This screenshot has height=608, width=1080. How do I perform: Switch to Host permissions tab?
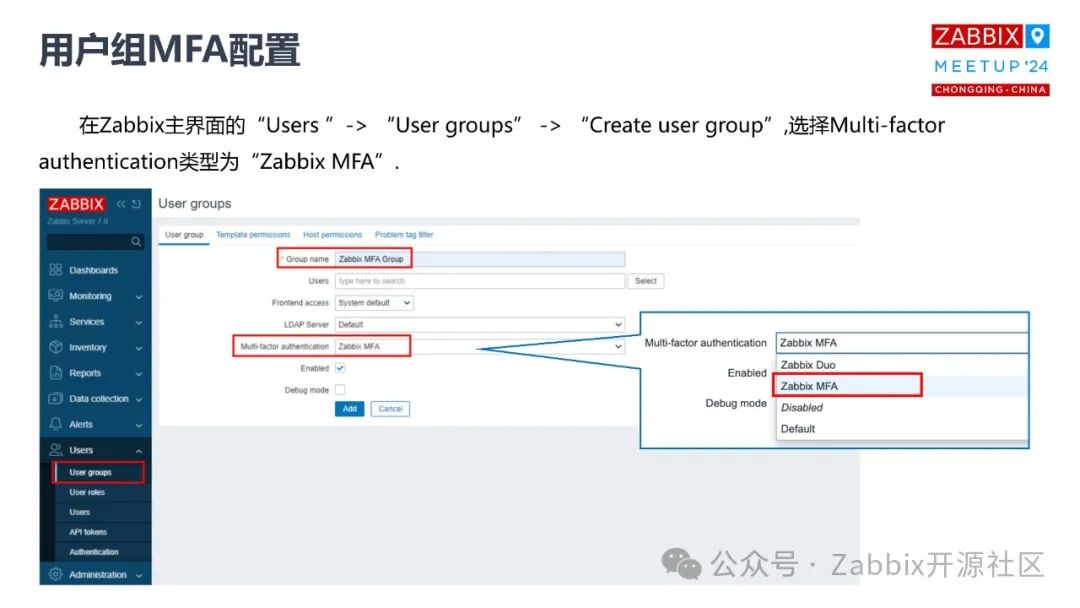333,235
